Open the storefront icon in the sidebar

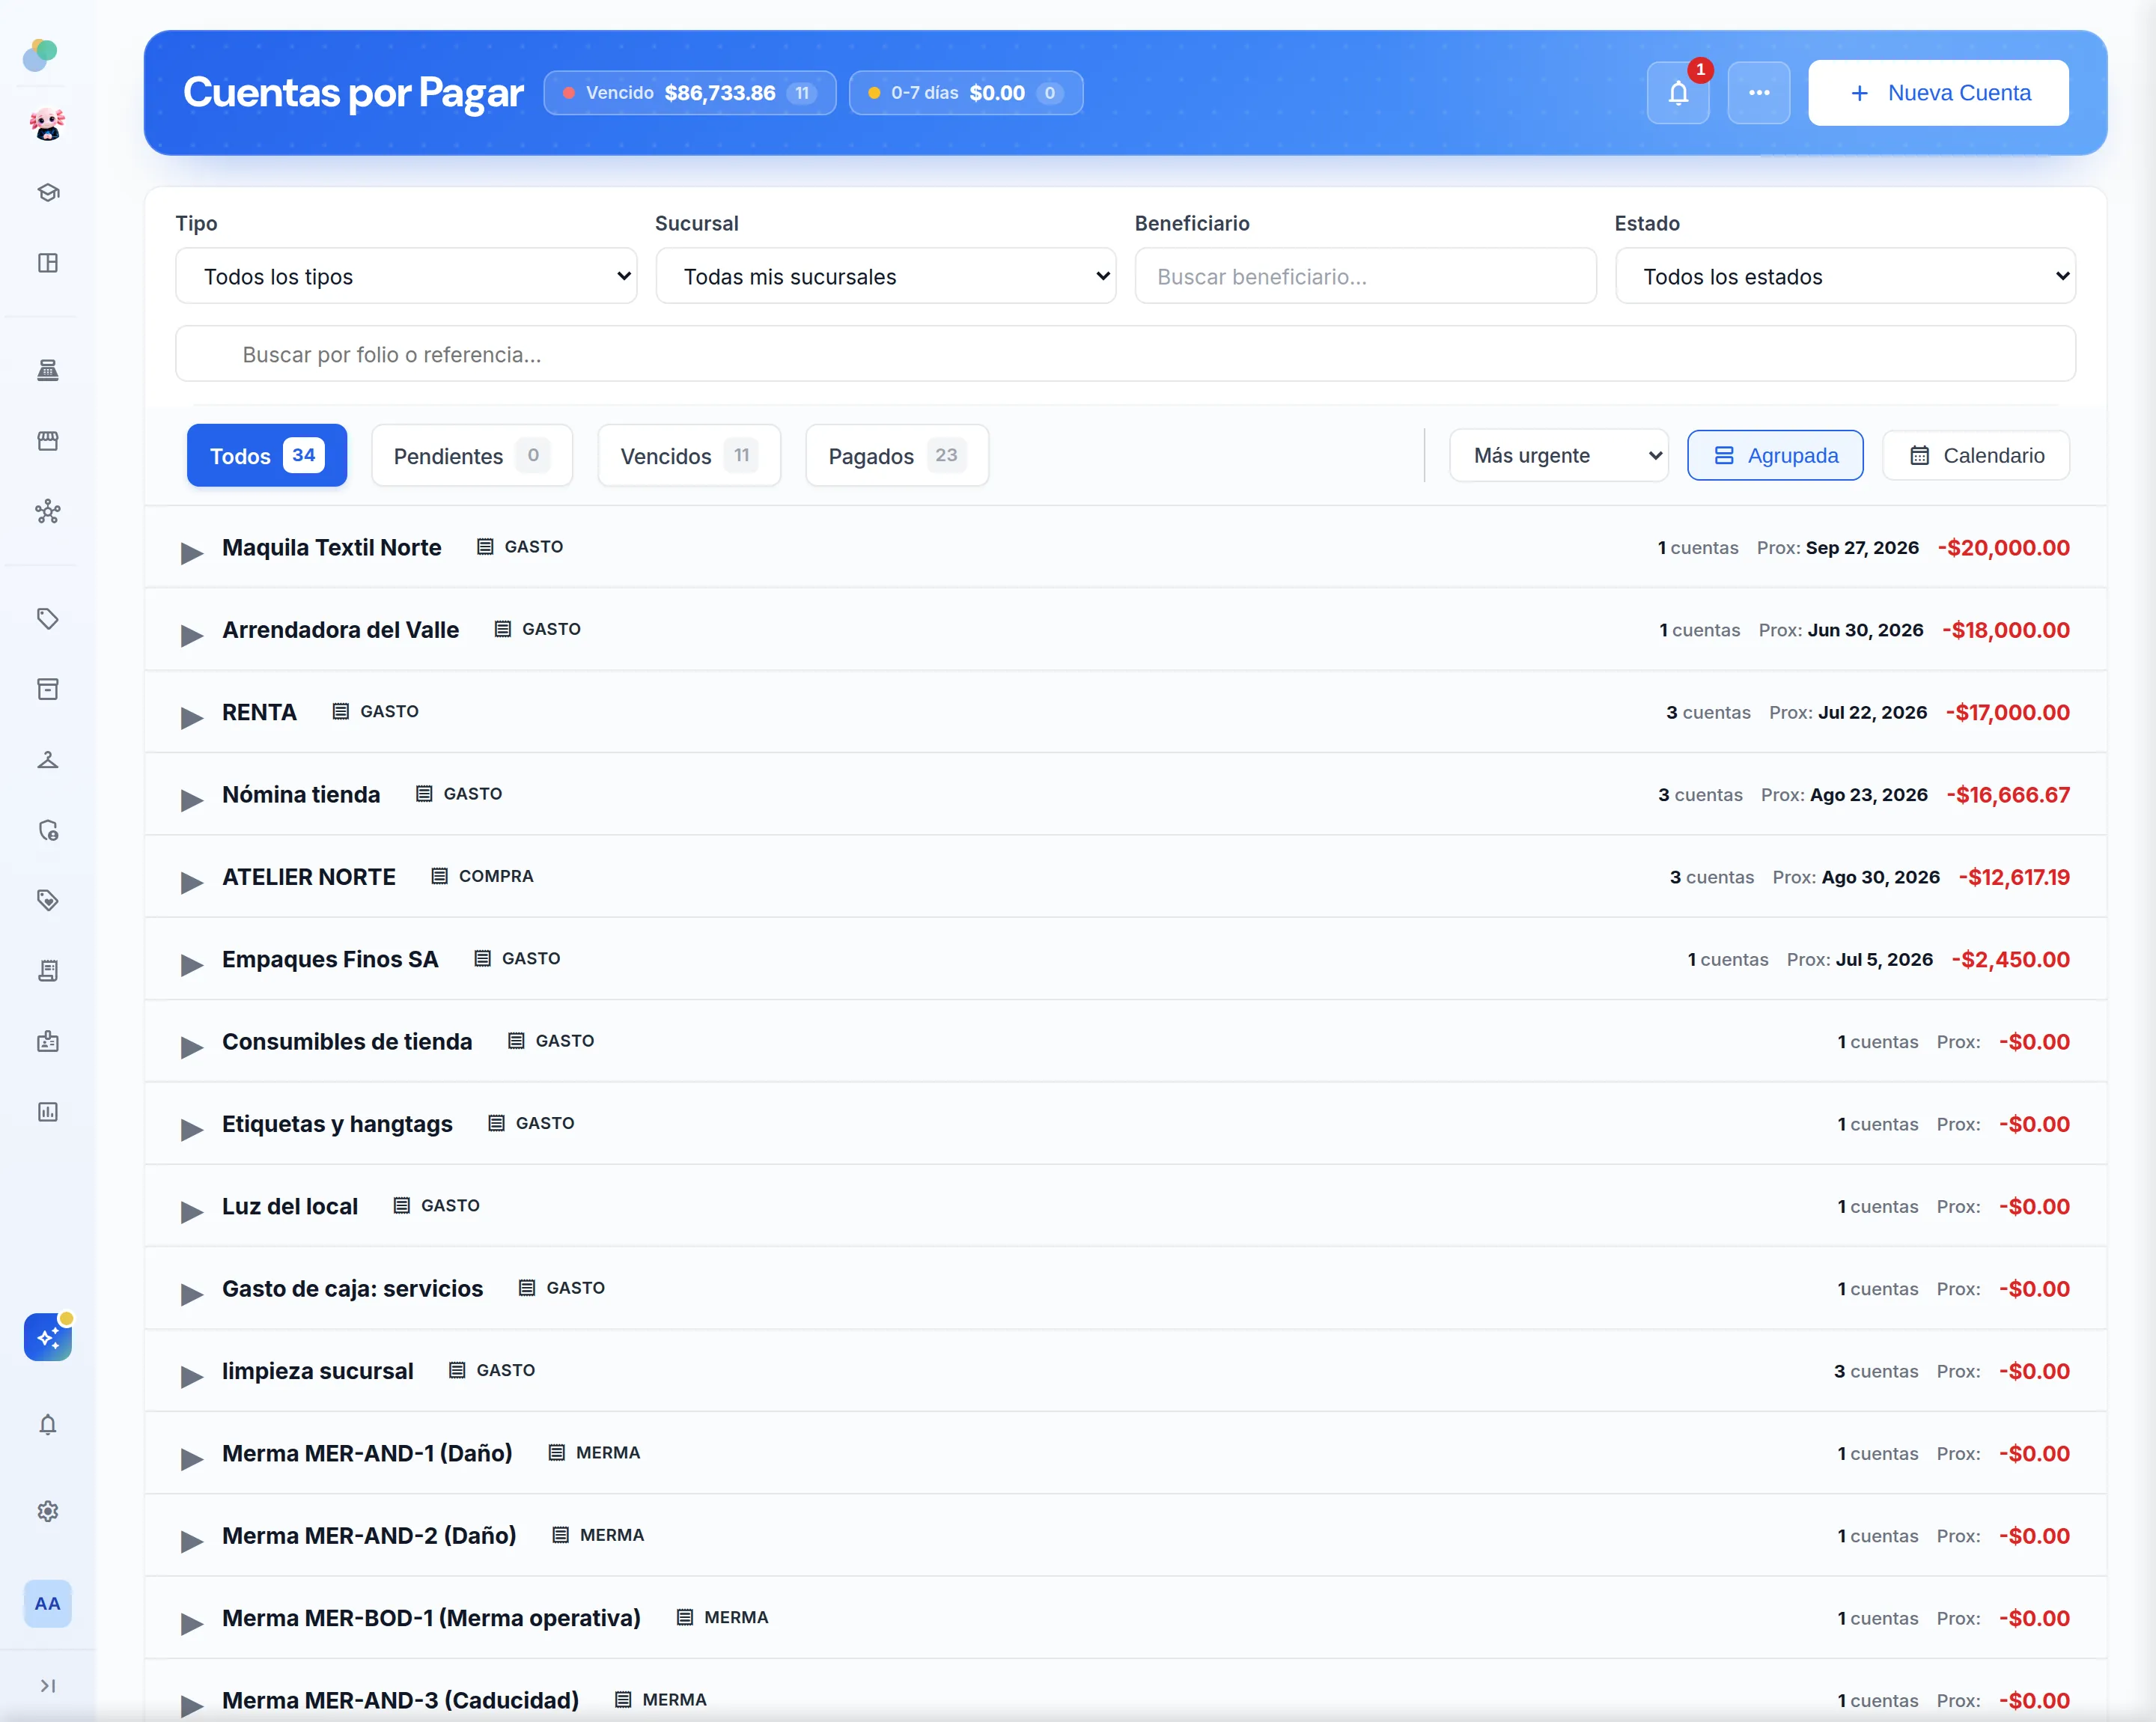tap(47, 441)
